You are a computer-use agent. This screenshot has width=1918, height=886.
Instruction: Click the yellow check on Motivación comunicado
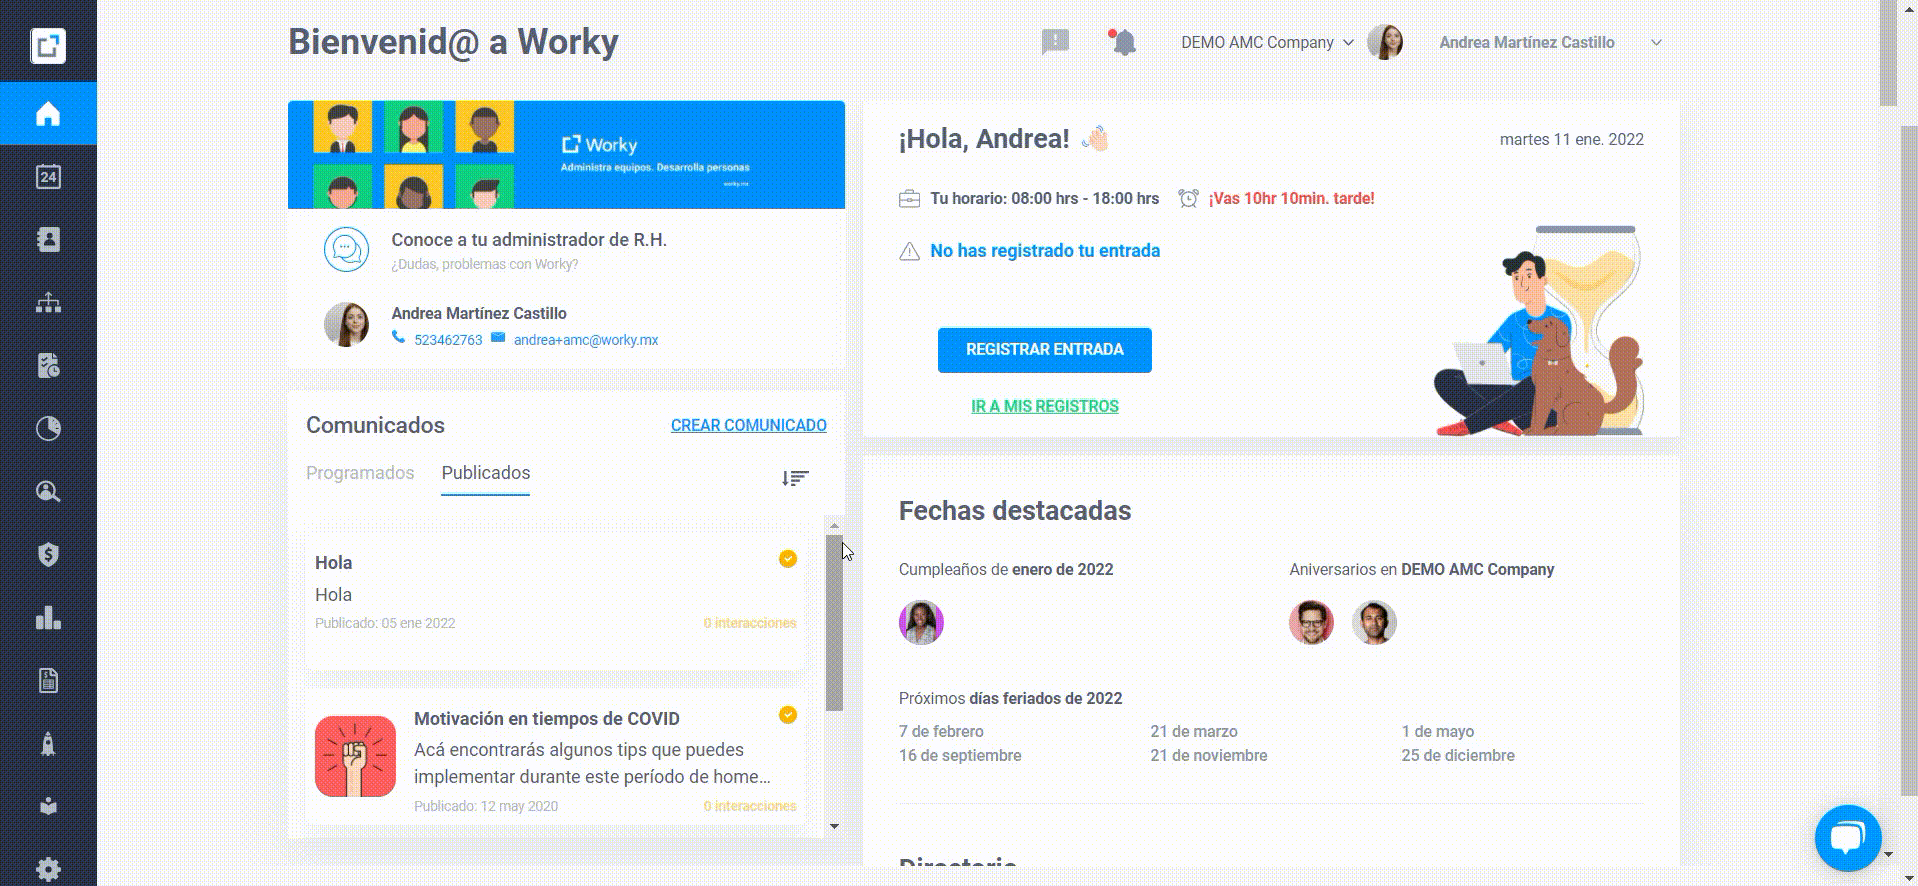(x=788, y=715)
